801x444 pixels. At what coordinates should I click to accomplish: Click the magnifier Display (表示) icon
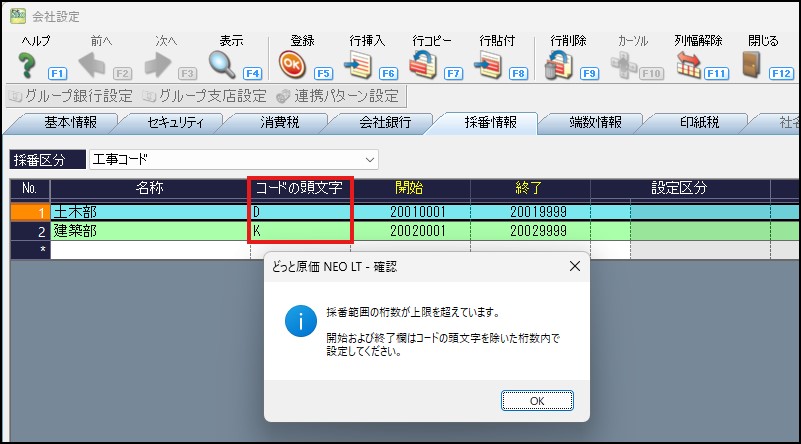pyautogui.click(x=221, y=65)
